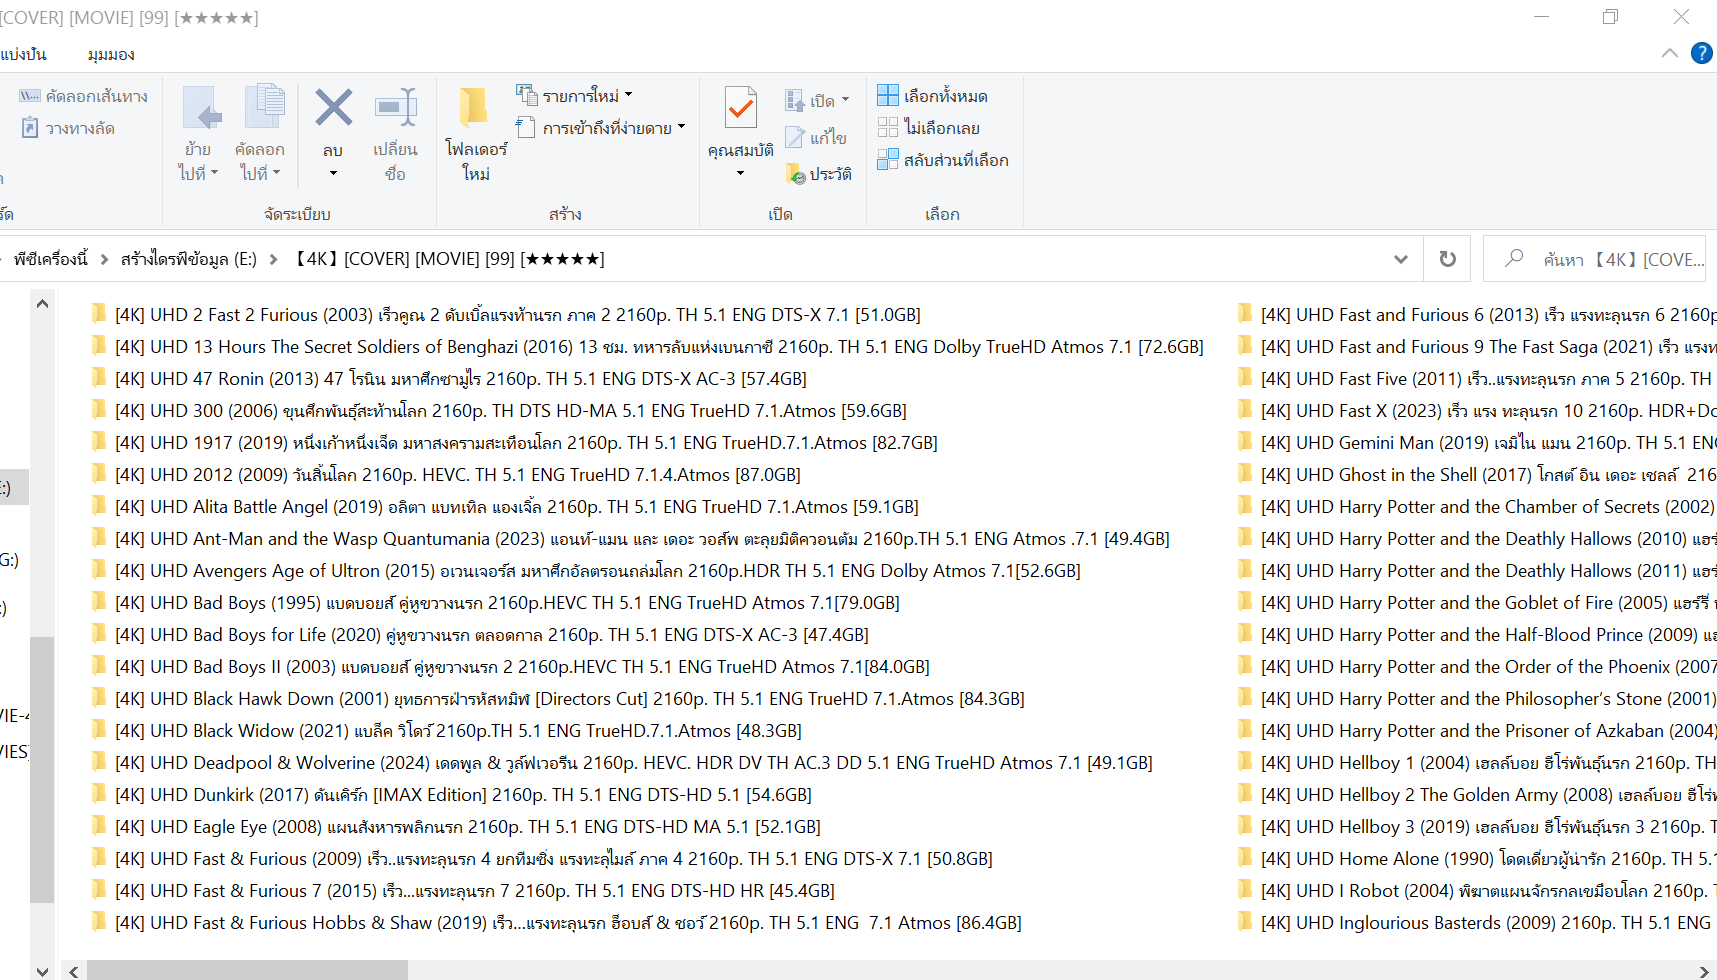
Task: Open the Share (แบ่งปัน) ribbon tab
Action: click(x=23, y=54)
